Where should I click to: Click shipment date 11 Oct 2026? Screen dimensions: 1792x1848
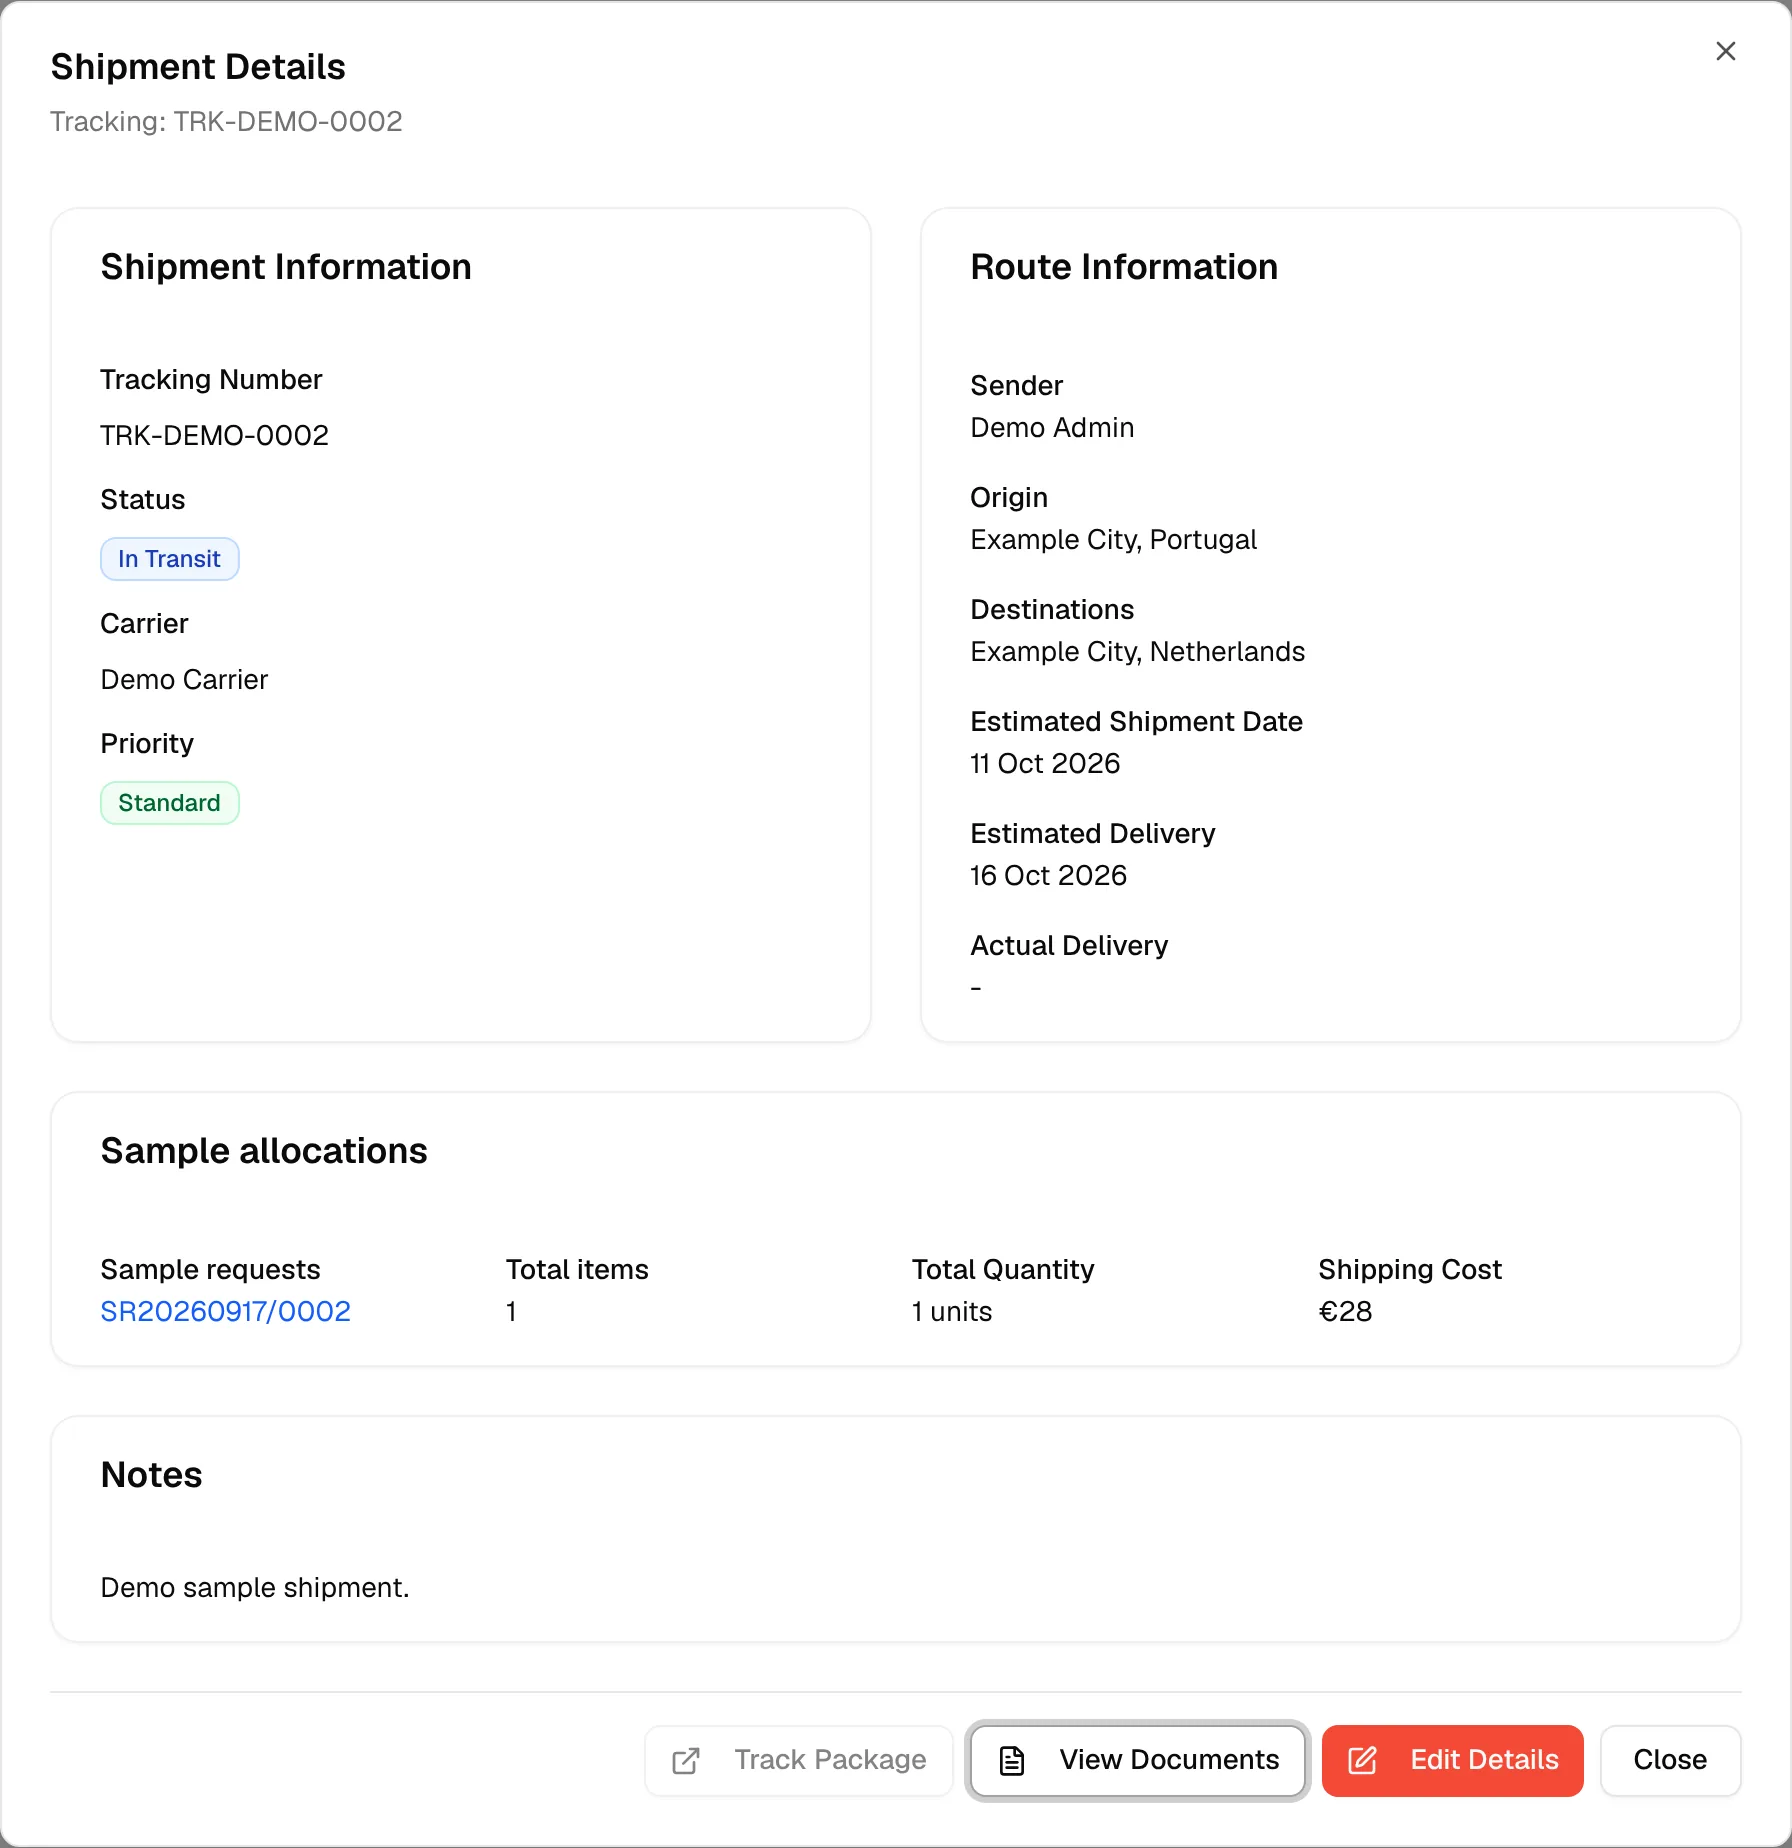point(1046,763)
